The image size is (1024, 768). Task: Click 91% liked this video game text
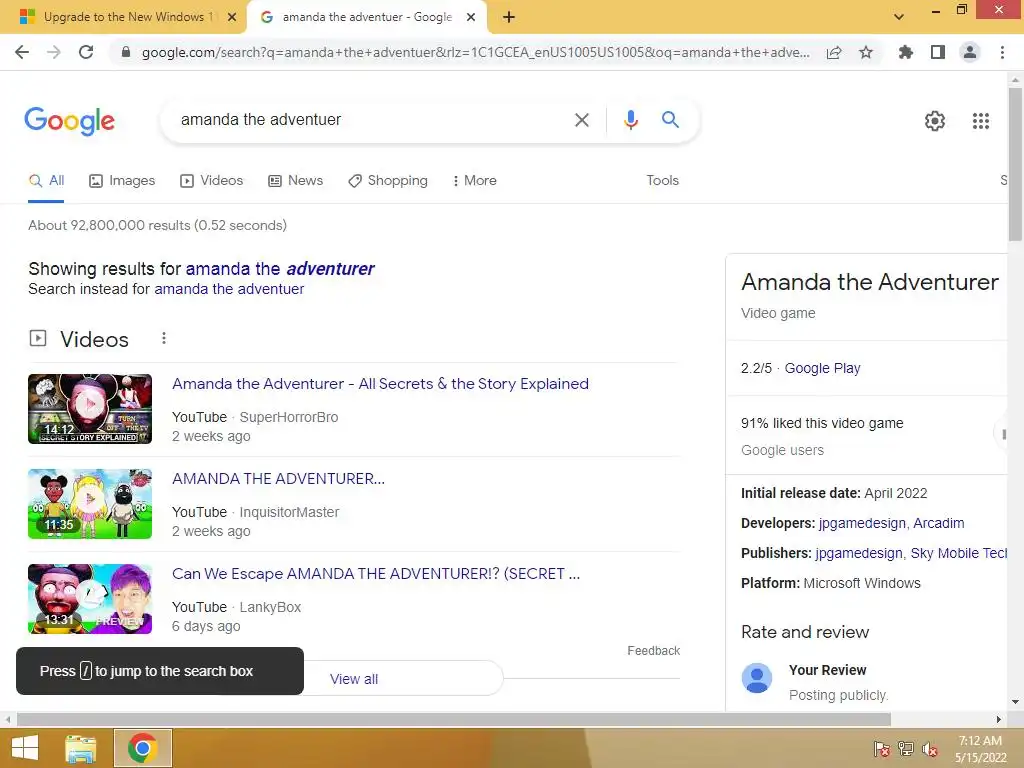822,423
